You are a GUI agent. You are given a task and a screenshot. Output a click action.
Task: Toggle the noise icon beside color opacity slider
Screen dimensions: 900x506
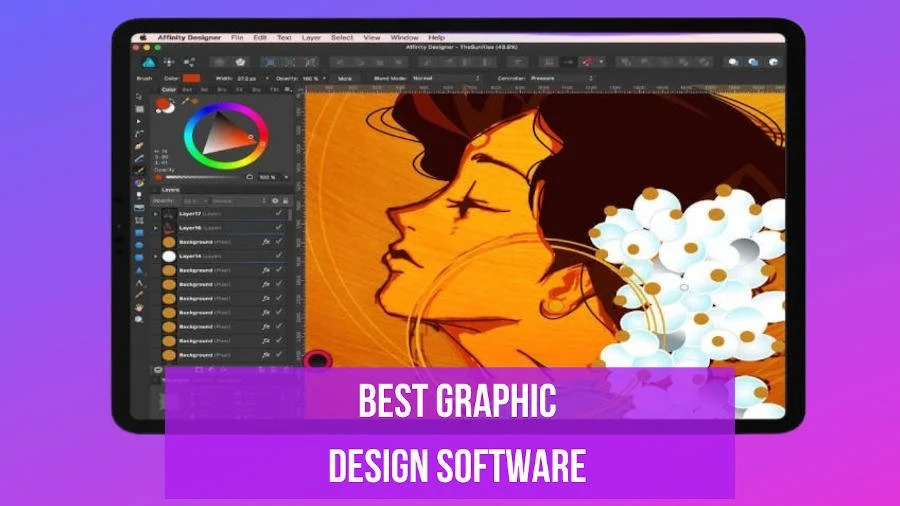click(x=249, y=177)
